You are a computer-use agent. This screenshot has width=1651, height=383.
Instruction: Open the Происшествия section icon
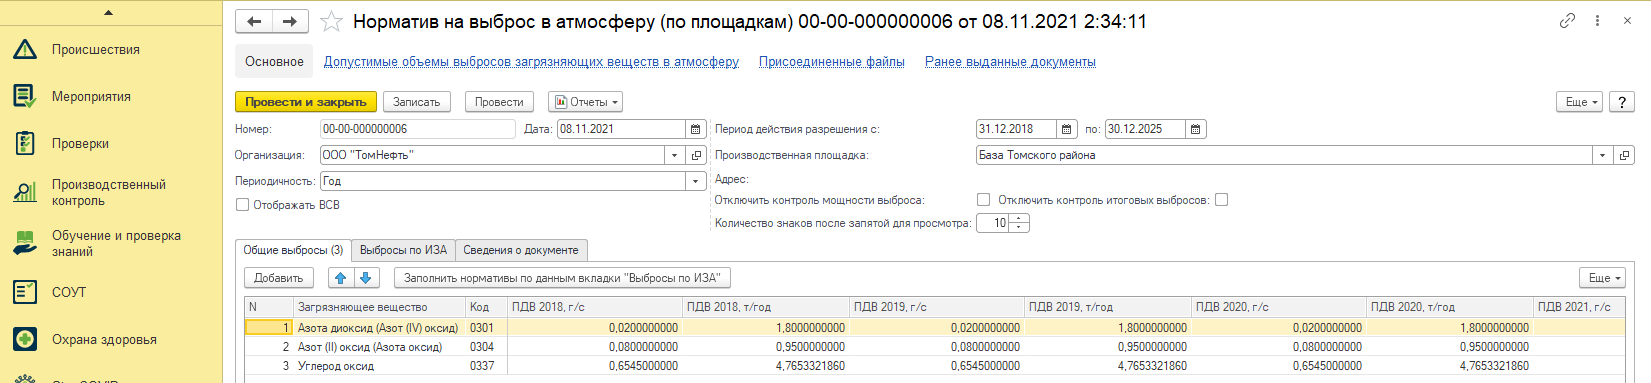[x=25, y=49]
